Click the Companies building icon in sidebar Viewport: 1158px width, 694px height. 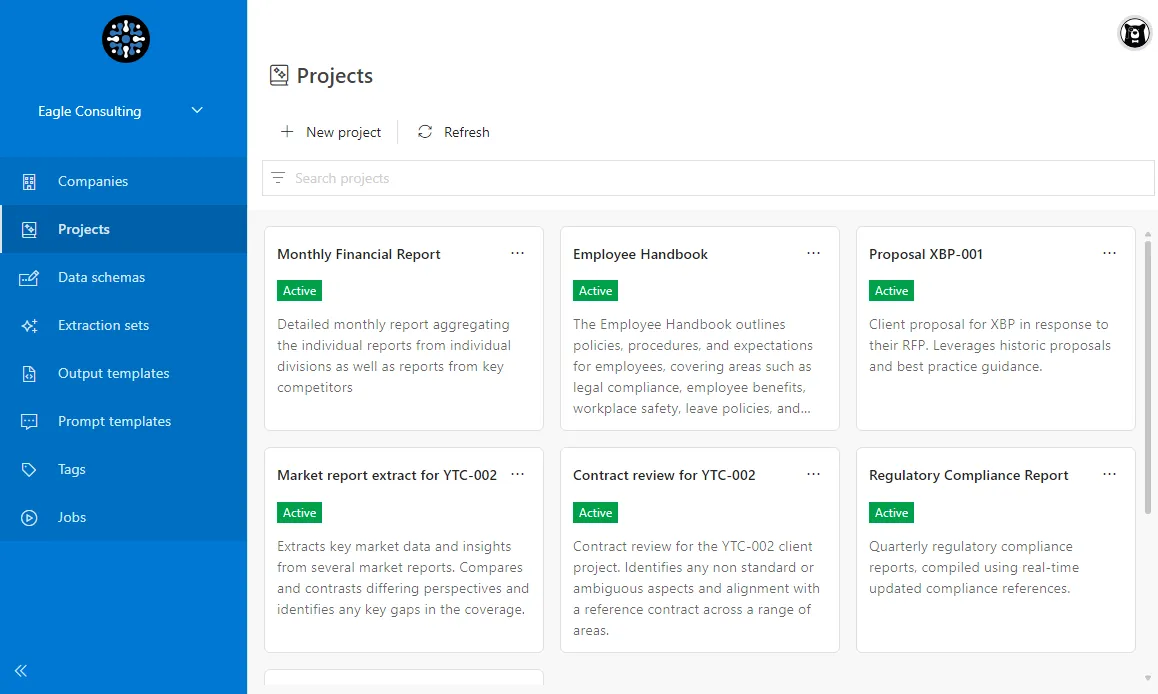pyautogui.click(x=29, y=181)
